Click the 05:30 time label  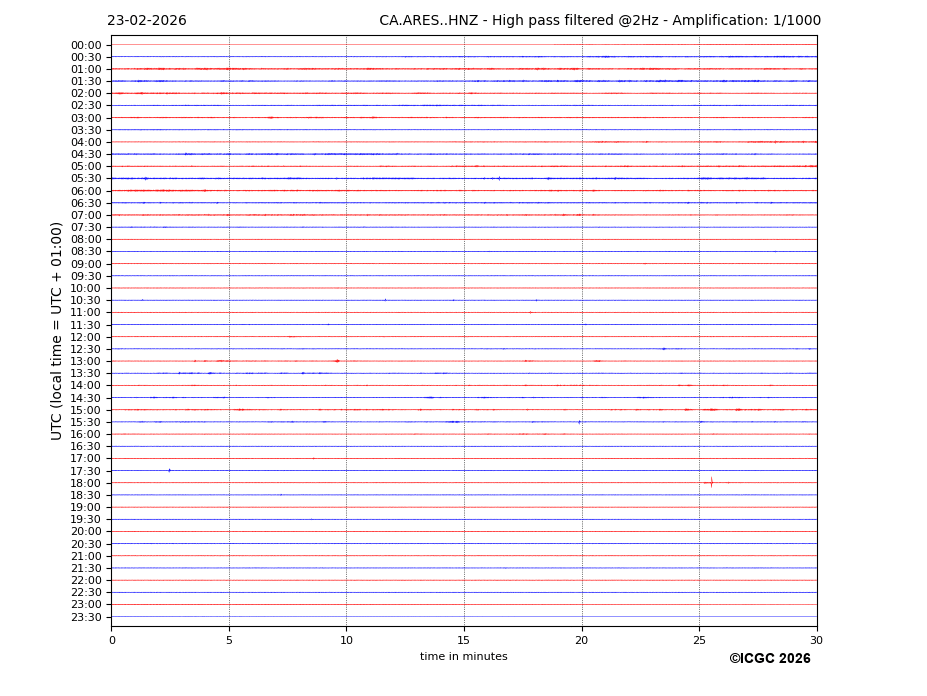coord(86,179)
